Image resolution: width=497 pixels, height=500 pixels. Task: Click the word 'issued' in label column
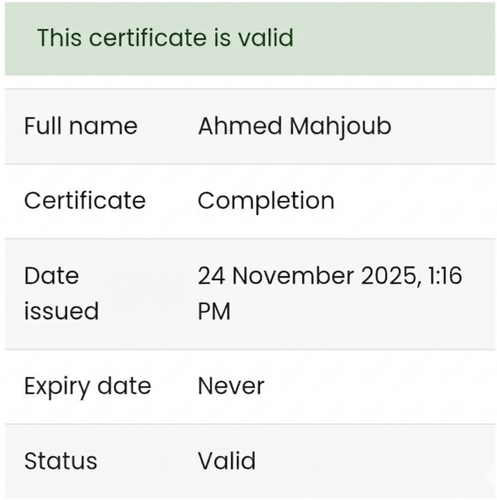61,311
